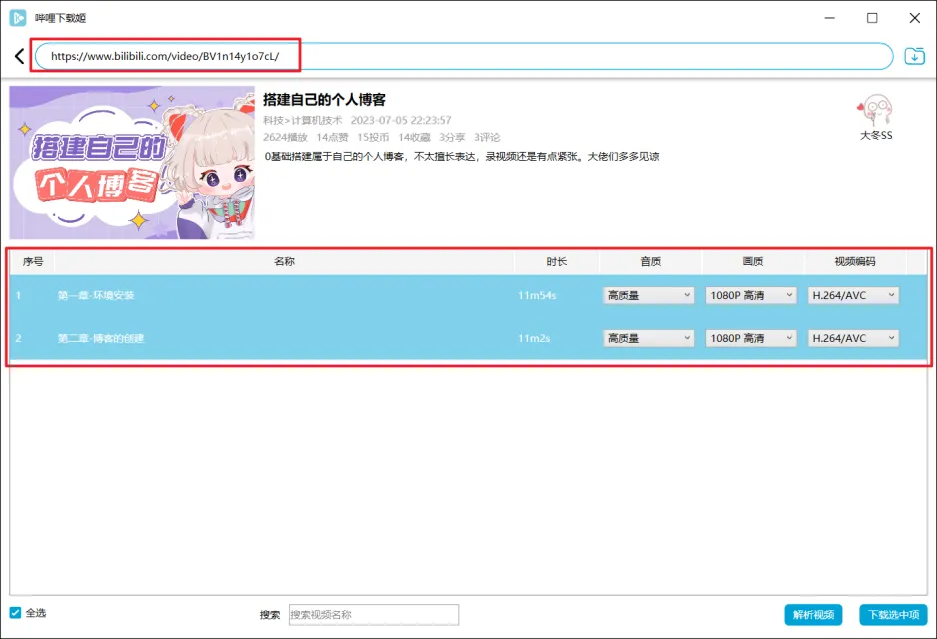Click the 大冬SS uploader avatar
This screenshot has width=937, height=639.
click(x=875, y=110)
